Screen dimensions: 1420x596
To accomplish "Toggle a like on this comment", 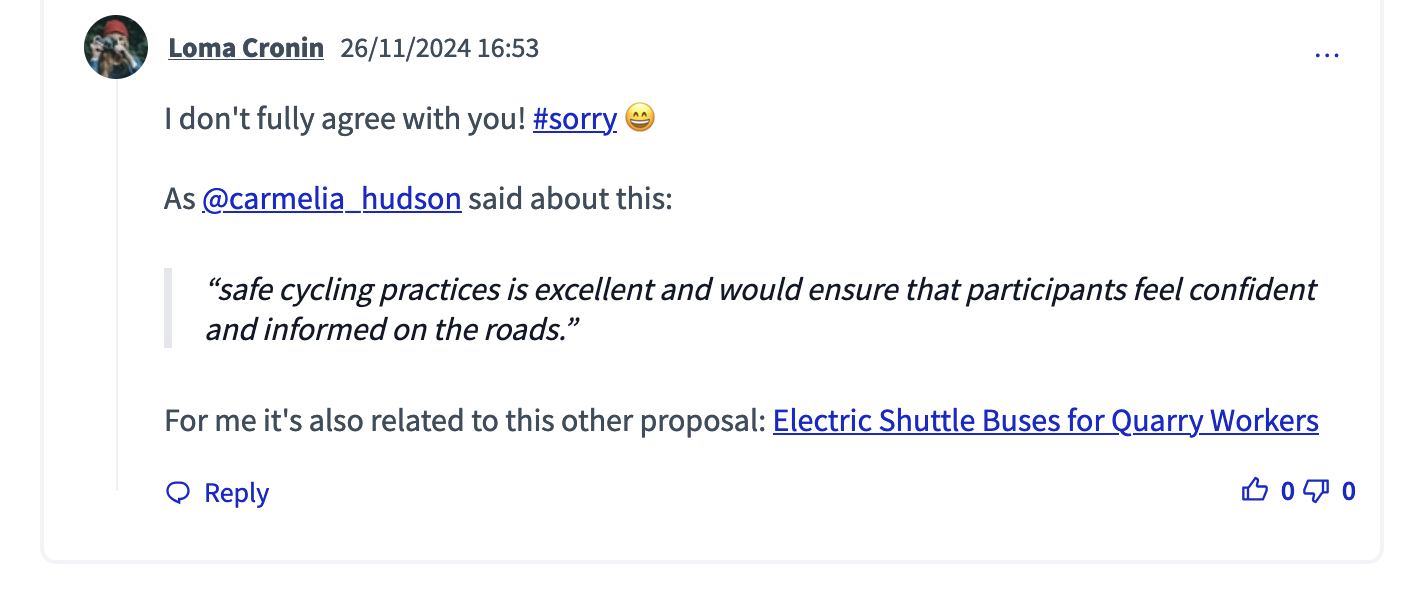I will coord(1257,490).
